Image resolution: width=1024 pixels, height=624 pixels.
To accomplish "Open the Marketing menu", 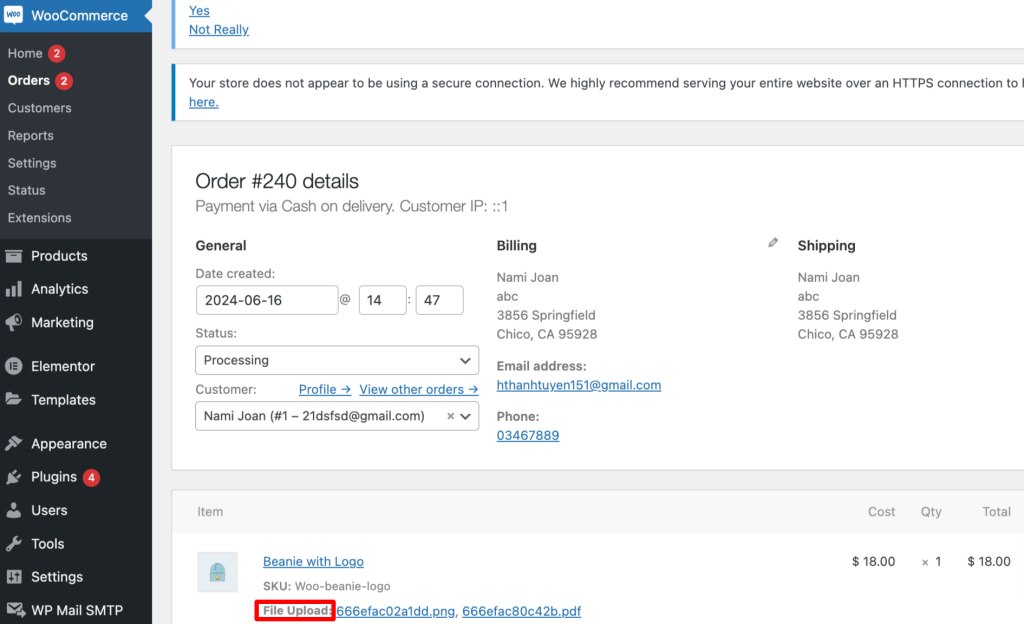I will [x=63, y=322].
